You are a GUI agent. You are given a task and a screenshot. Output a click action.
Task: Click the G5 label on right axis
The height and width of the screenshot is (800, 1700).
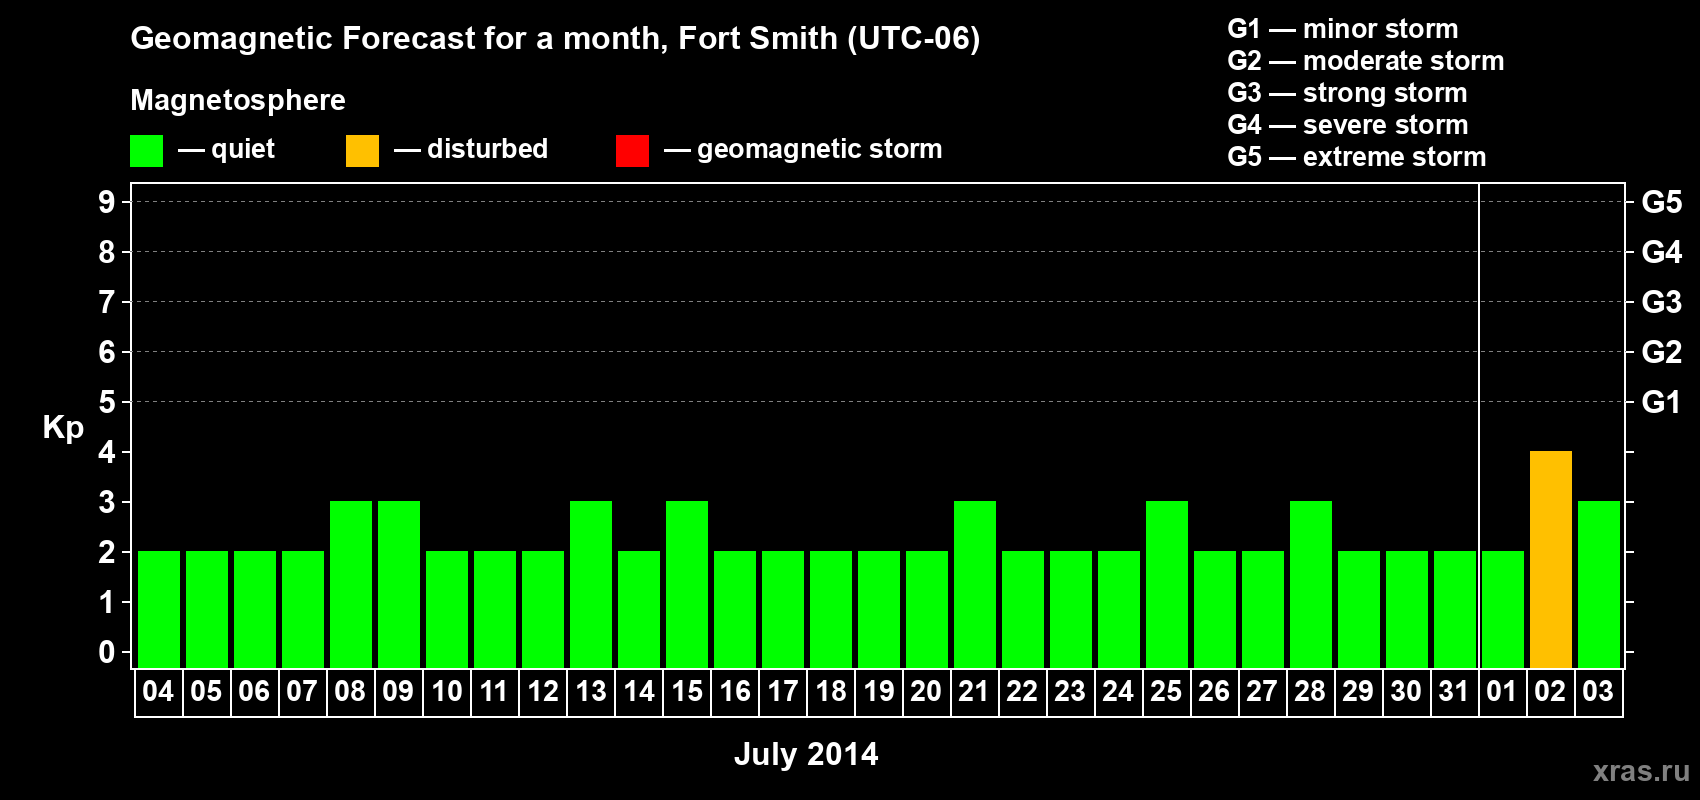point(1662,202)
